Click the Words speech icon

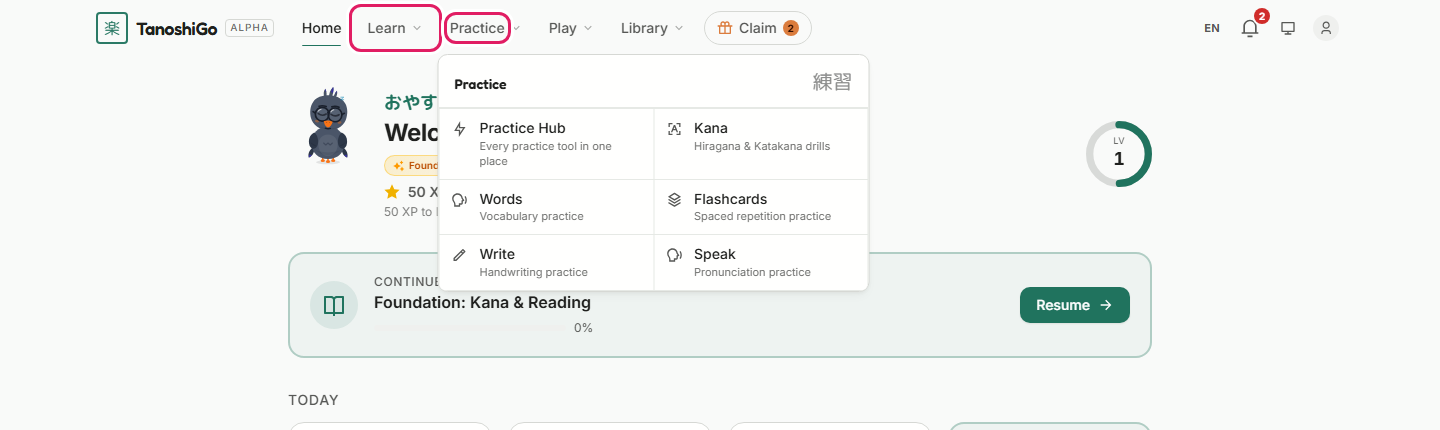click(460, 200)
